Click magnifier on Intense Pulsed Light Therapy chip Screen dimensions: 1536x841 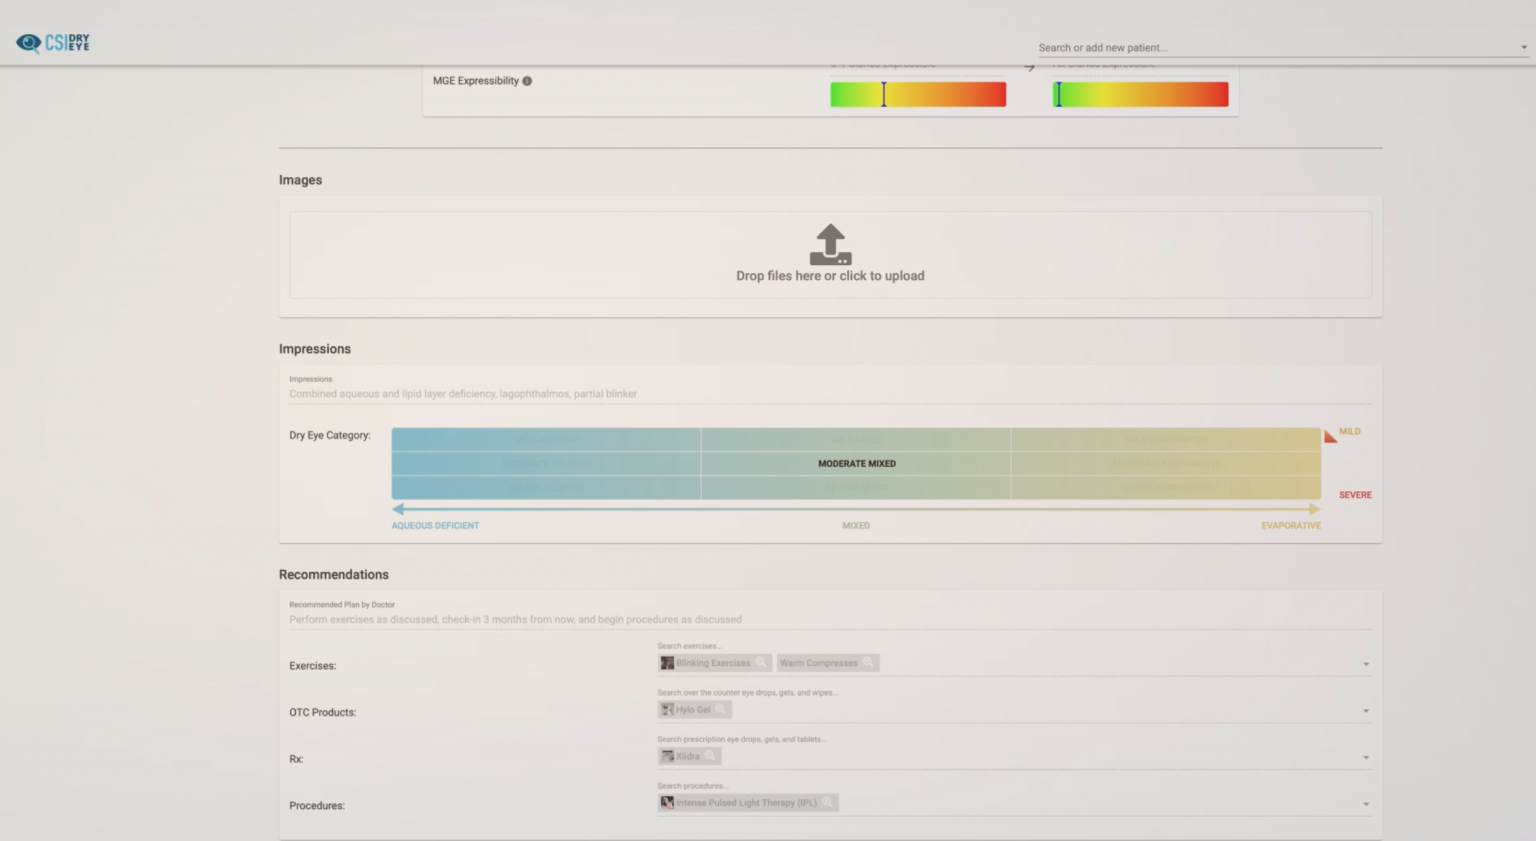[829, 802]
